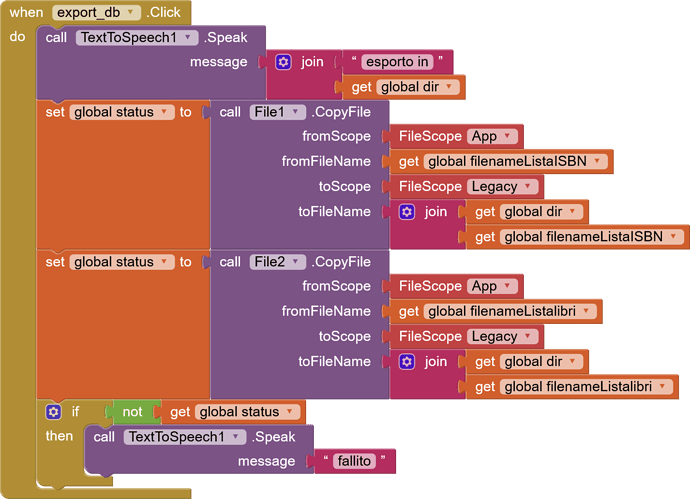Edit the "esporto in" text string field
The height and width of the screenshot is (499, 690).
[x=397, y=62]
